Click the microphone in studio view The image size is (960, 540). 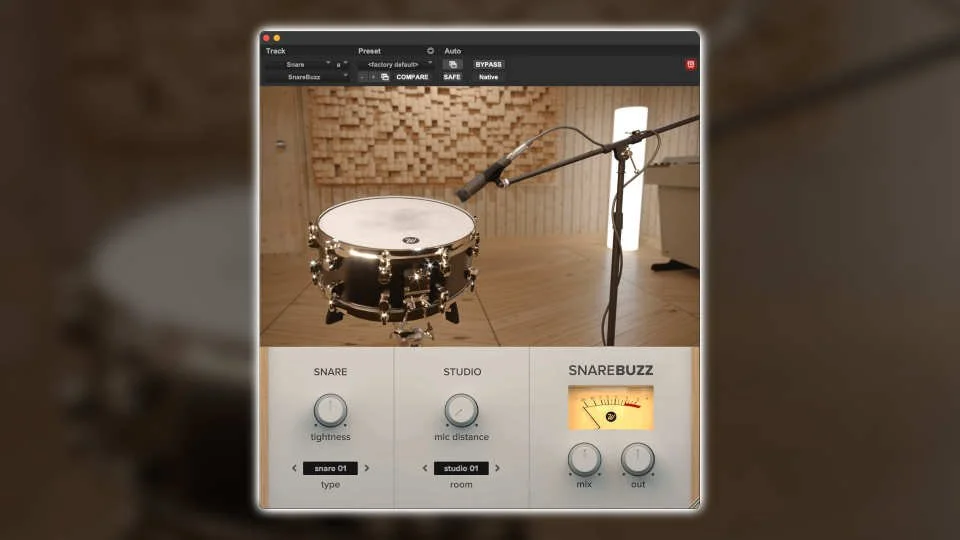coord(484,181)
